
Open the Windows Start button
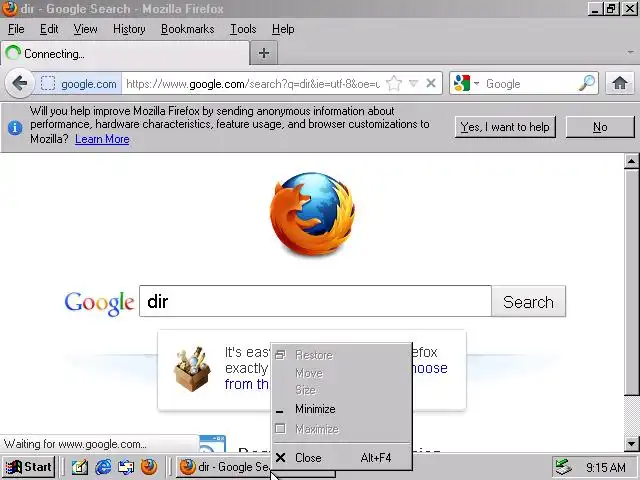coord(28,467)
